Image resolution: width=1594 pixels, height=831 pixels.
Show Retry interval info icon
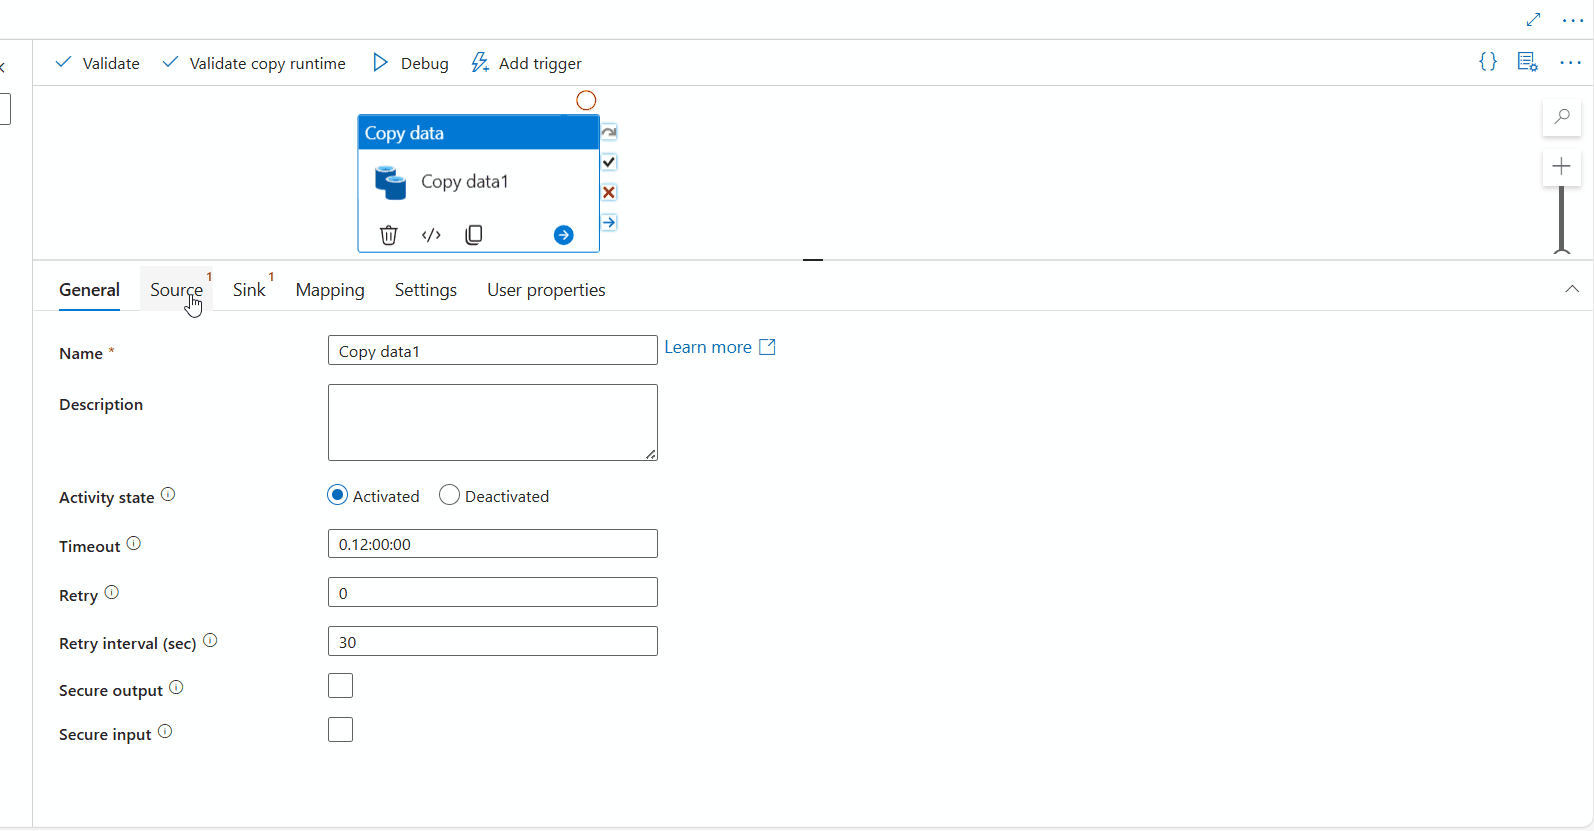coord(210,640)
